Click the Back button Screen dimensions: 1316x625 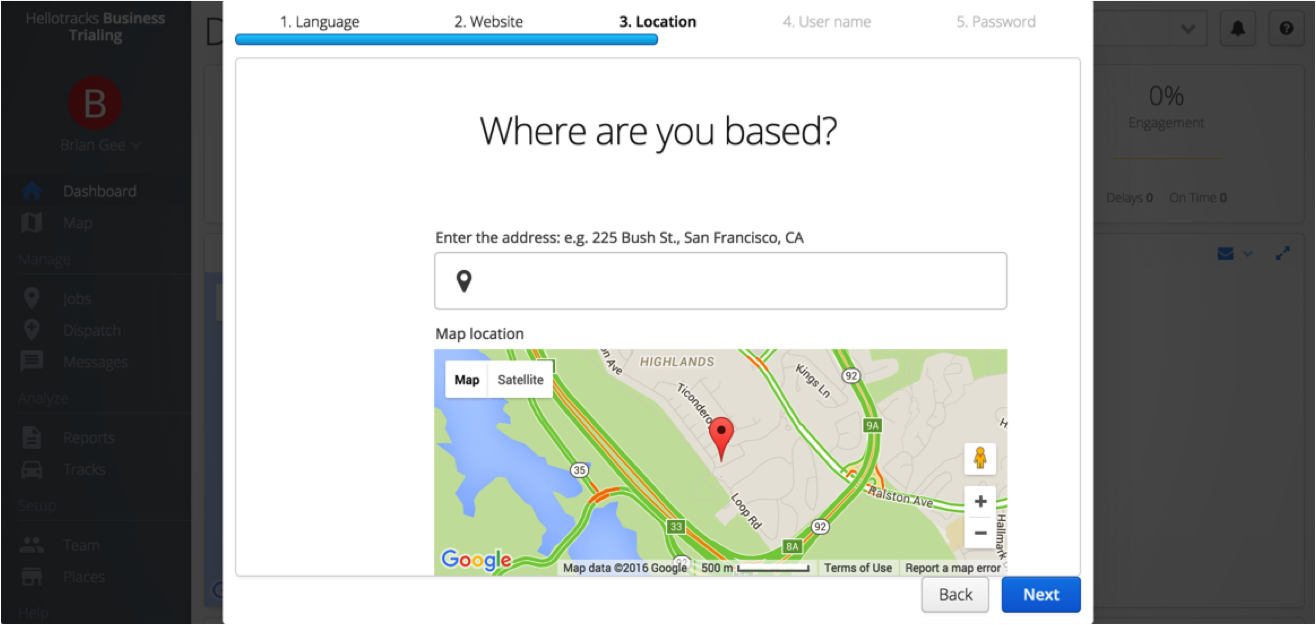[x=955, y=594]
